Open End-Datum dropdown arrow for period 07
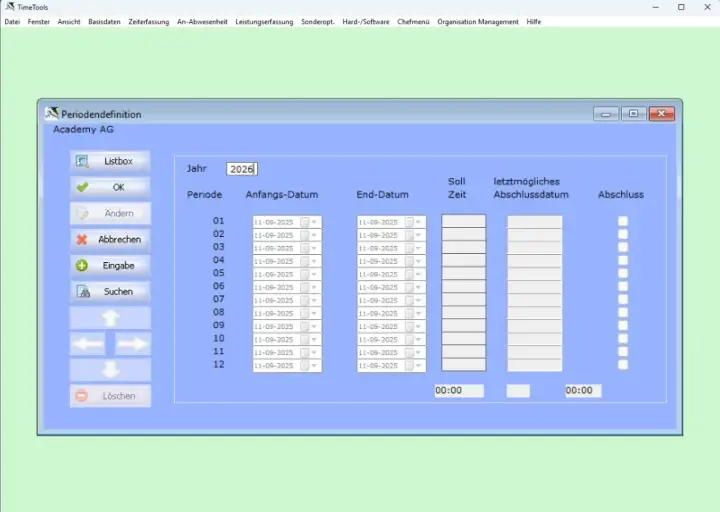The height and width of the screenshot is (512, 720). [x=419, y=300]
